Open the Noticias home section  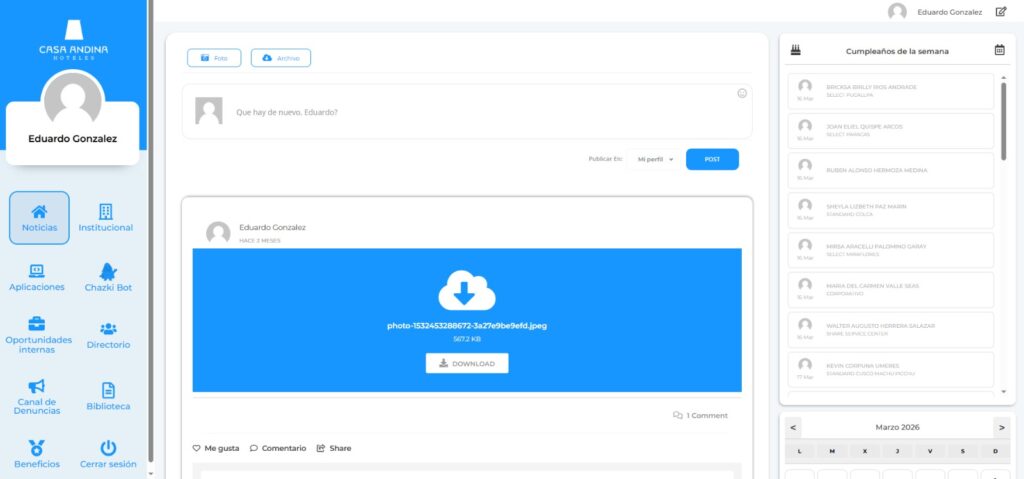point(39,218)
